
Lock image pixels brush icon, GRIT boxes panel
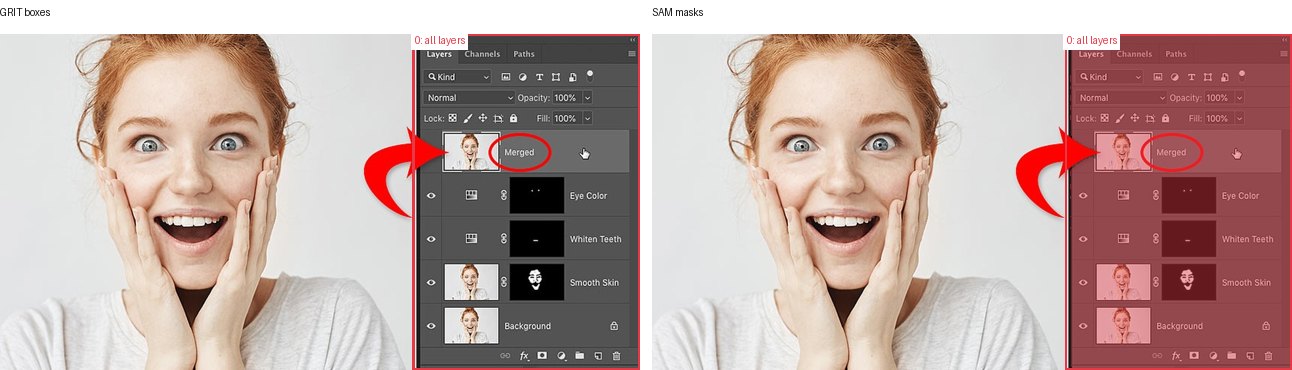[x=468, y=118]
